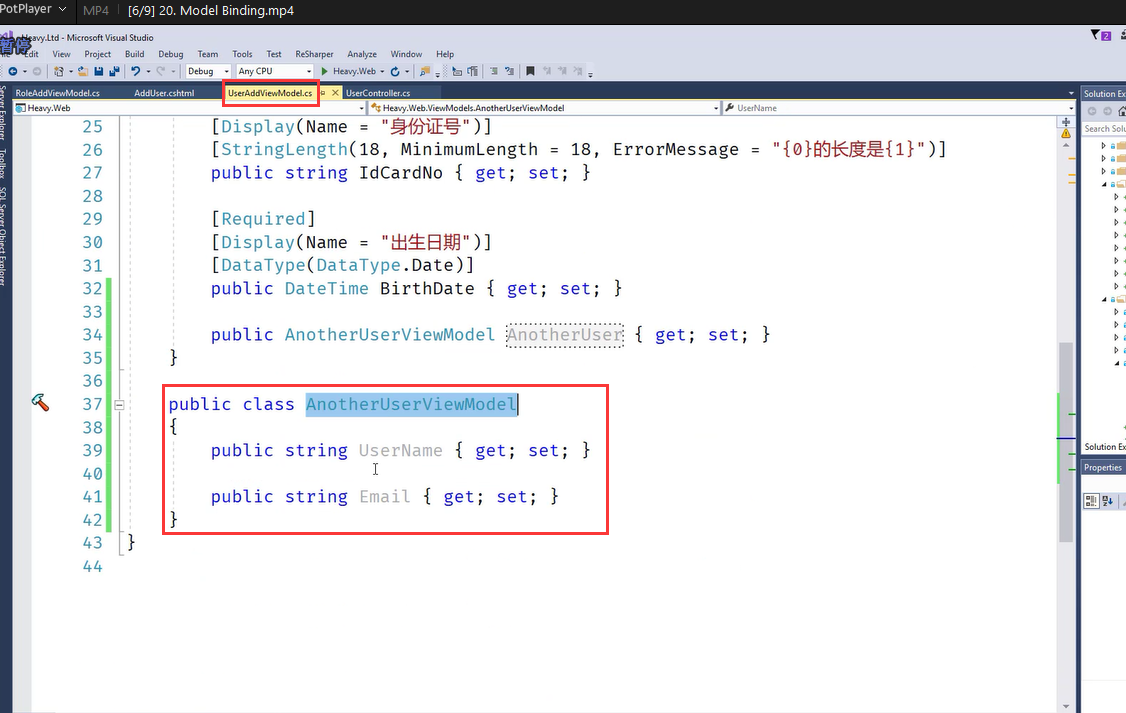Click the vertical editor scrollbar thumb

[1066, 412]
